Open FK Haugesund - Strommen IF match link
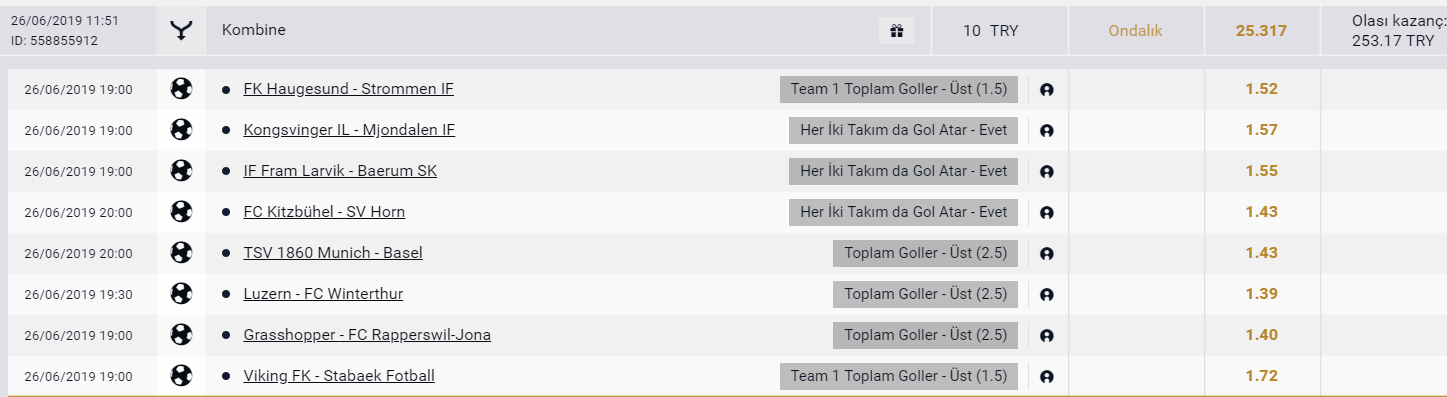This screenshot has height=397, width=1447. click(348, 89)
